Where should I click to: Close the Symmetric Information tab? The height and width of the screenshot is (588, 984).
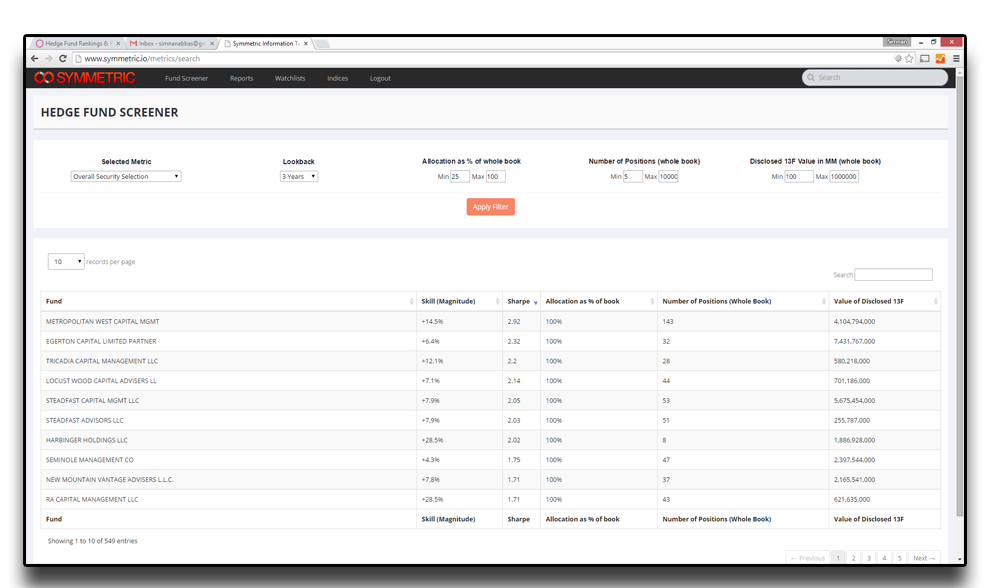coord(306,43)
